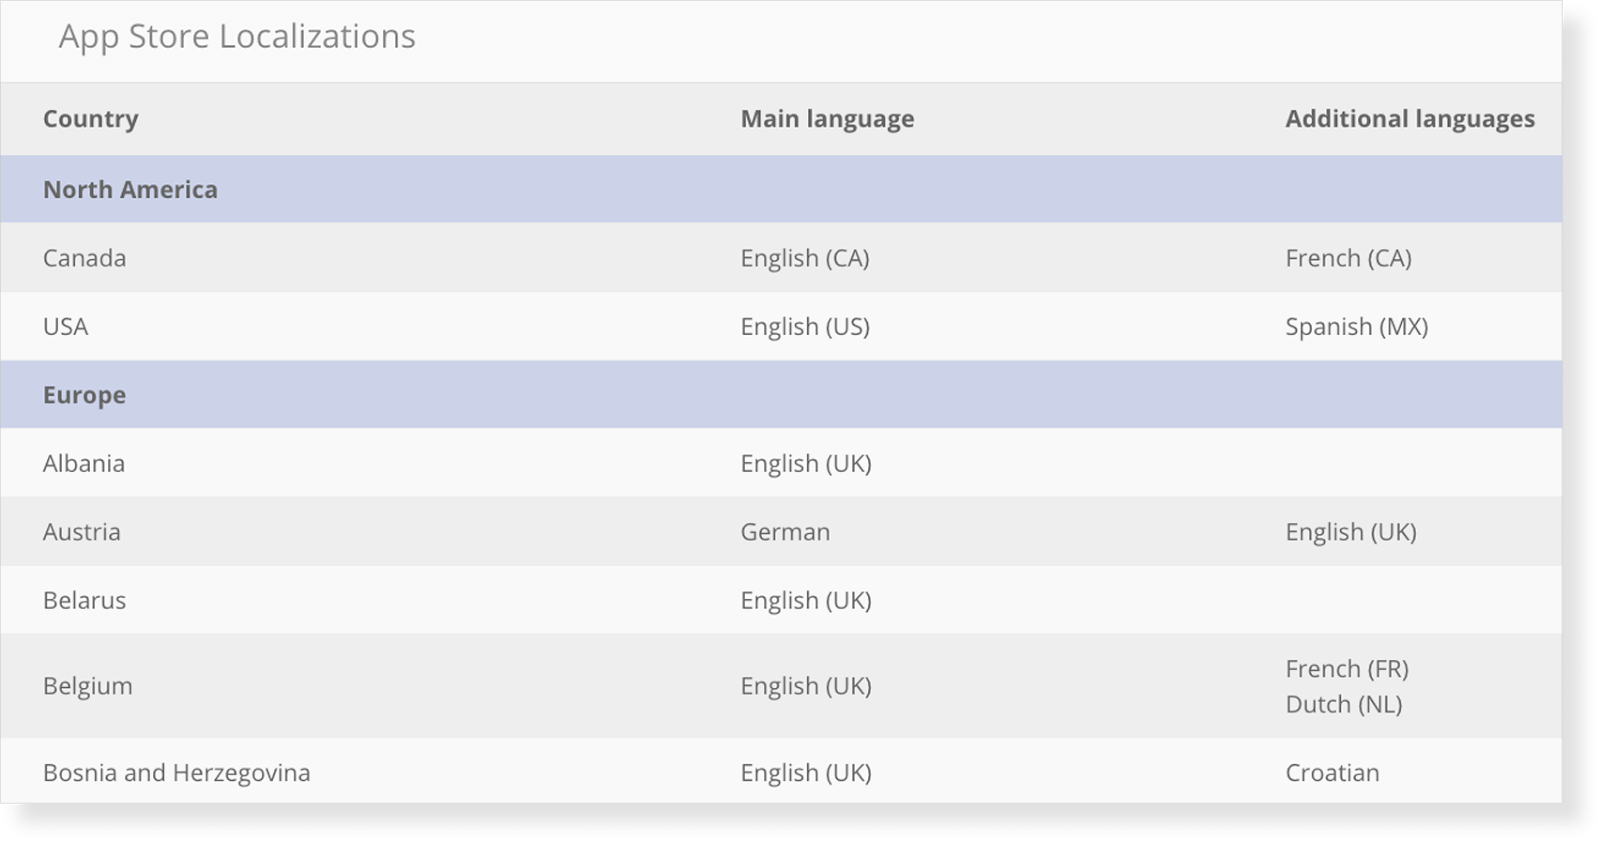Click the Belarus country cell
1600x841 pixels.
point(85,601)
